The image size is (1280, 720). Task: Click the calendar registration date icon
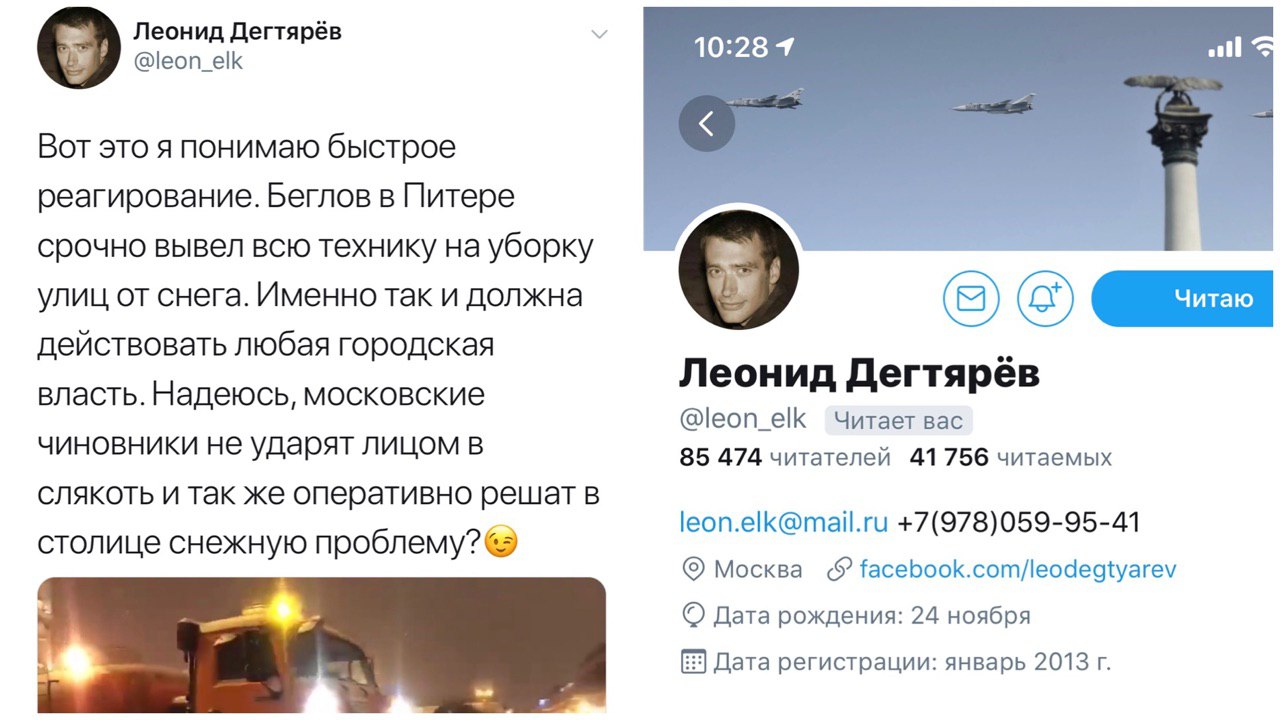click(692, 661)
